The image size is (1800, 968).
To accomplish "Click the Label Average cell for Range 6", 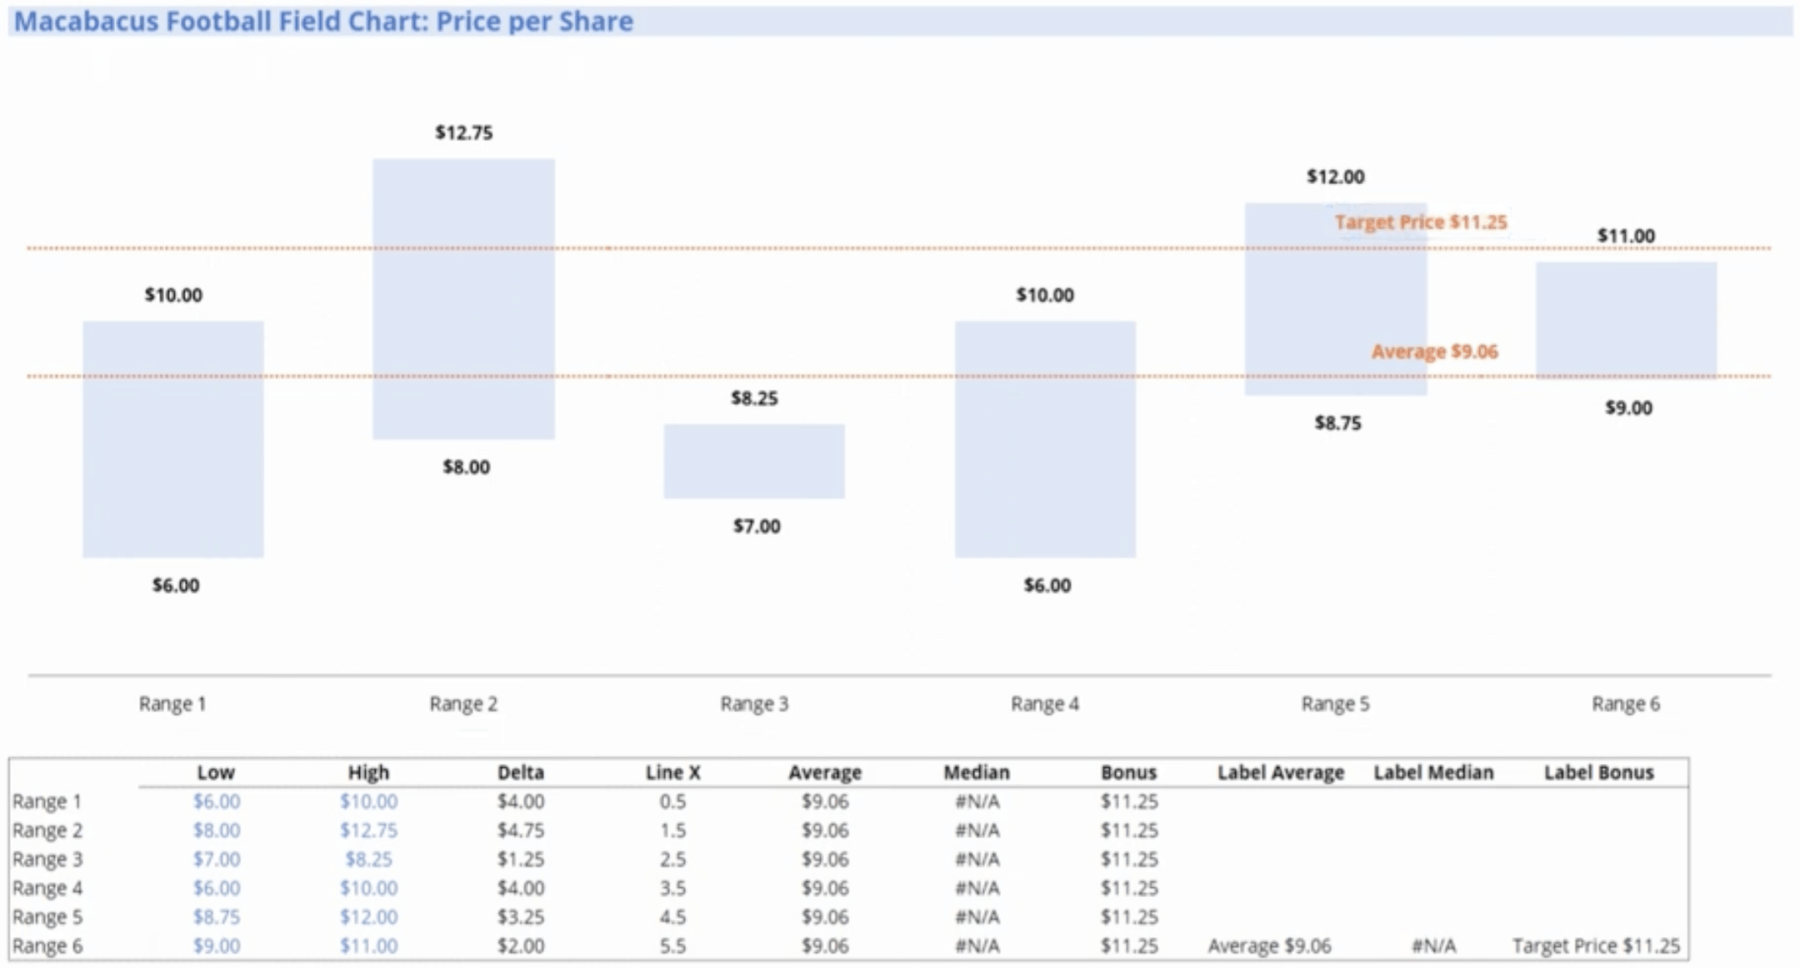I will [x=1269, y=946].
